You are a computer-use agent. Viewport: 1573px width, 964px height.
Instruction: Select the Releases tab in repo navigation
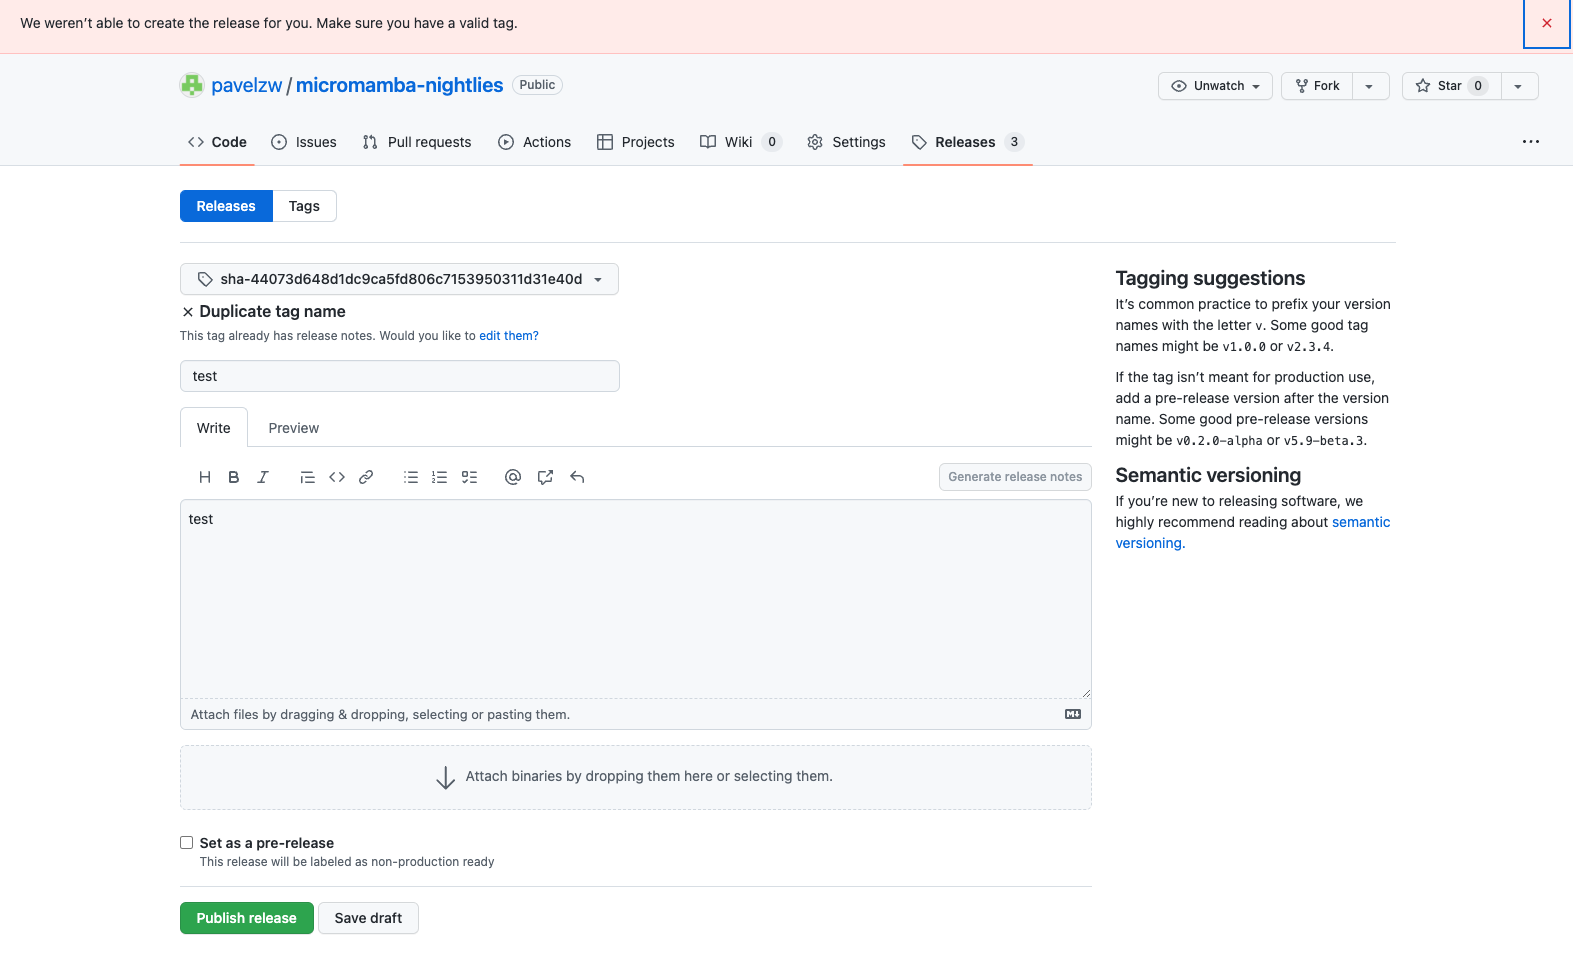pyautogui.click(x=968, y=142)
